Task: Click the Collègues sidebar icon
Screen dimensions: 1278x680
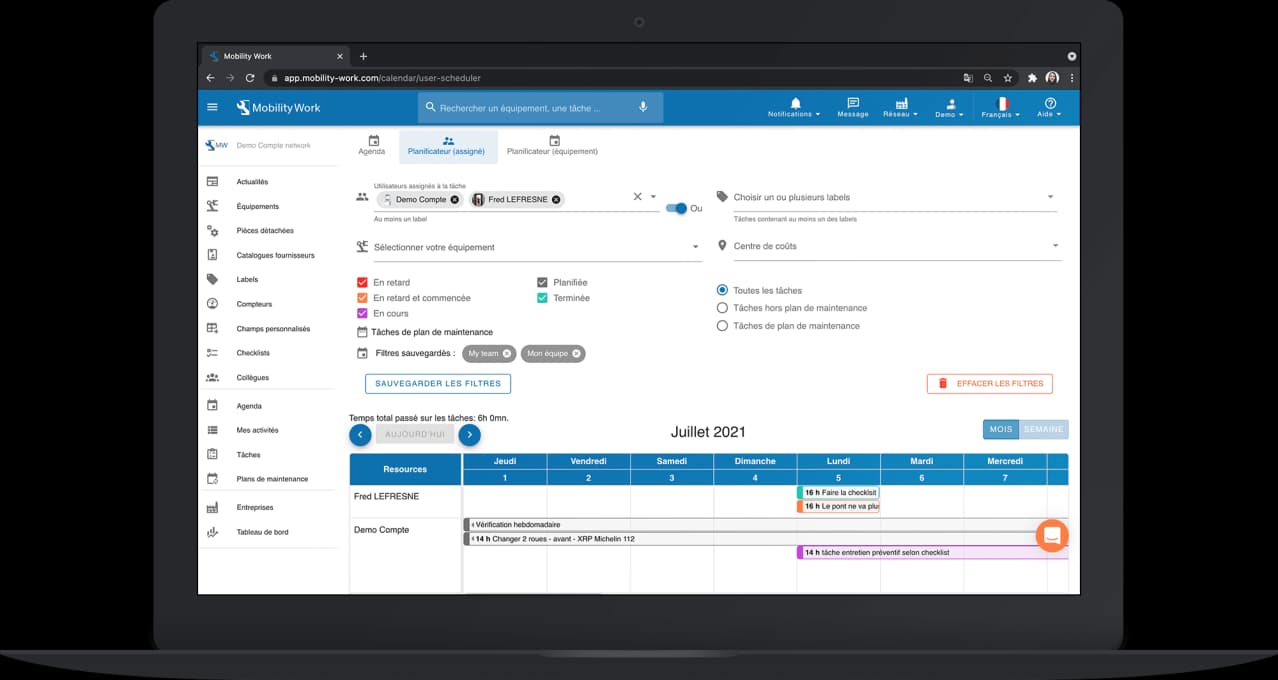Action: [x=212, y=377]
